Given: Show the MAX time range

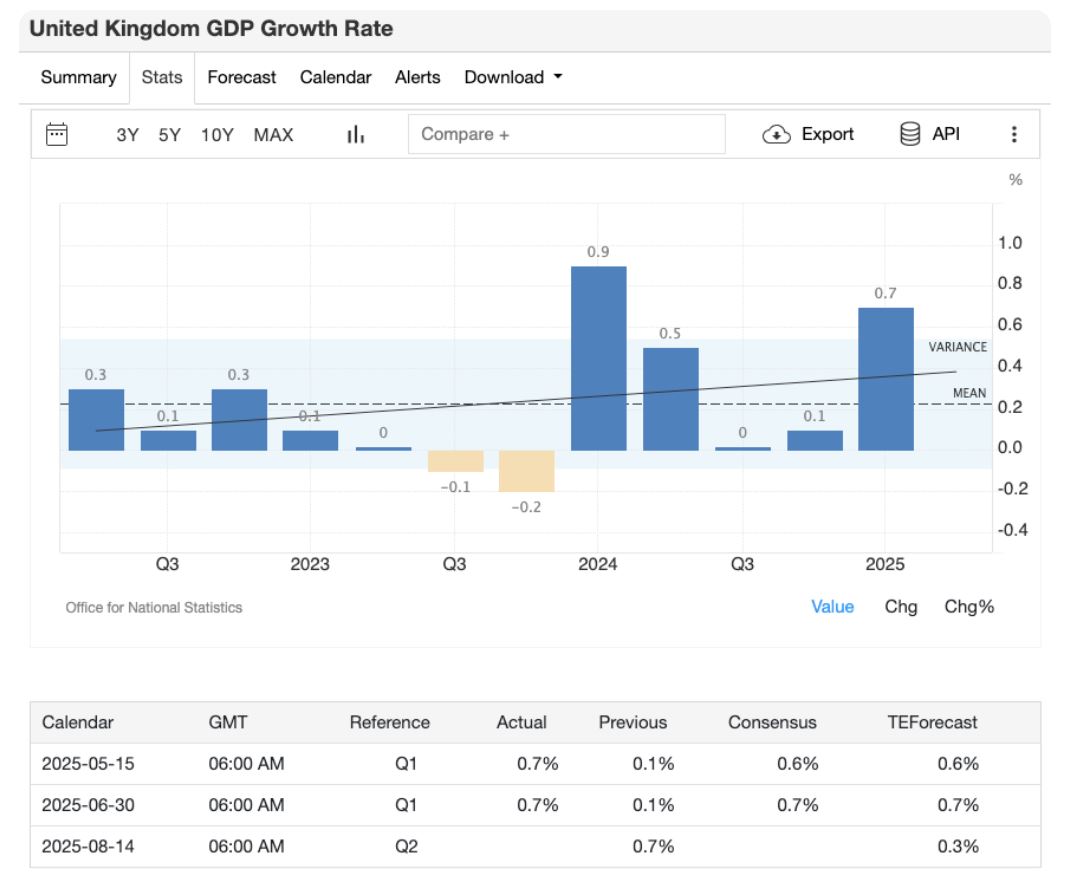Looking at the screenshot, I should [x=273, y=135].
